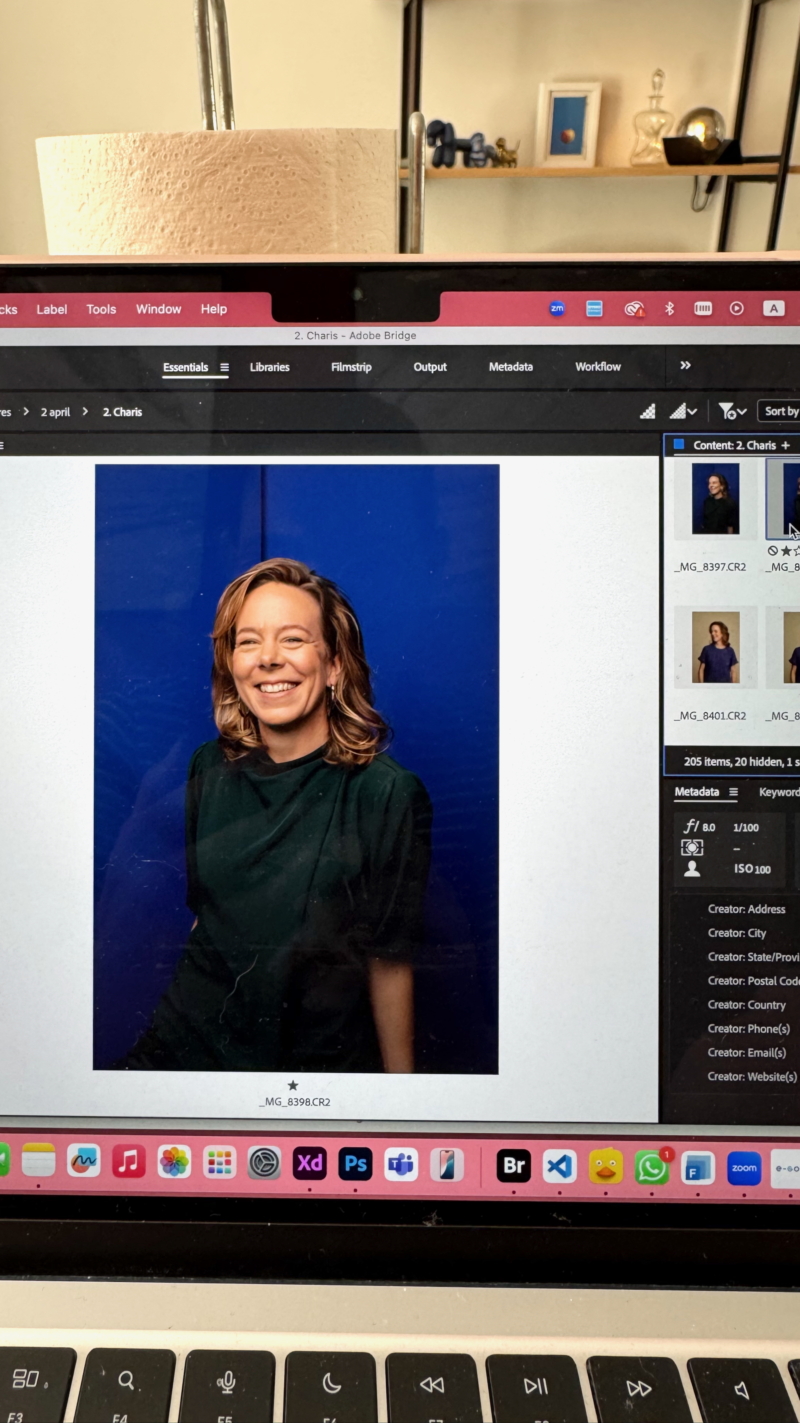Click the '2 april' breadcrumb folder
The height and width of the screenshot is (1423, 800).
(x=55, y=412)
